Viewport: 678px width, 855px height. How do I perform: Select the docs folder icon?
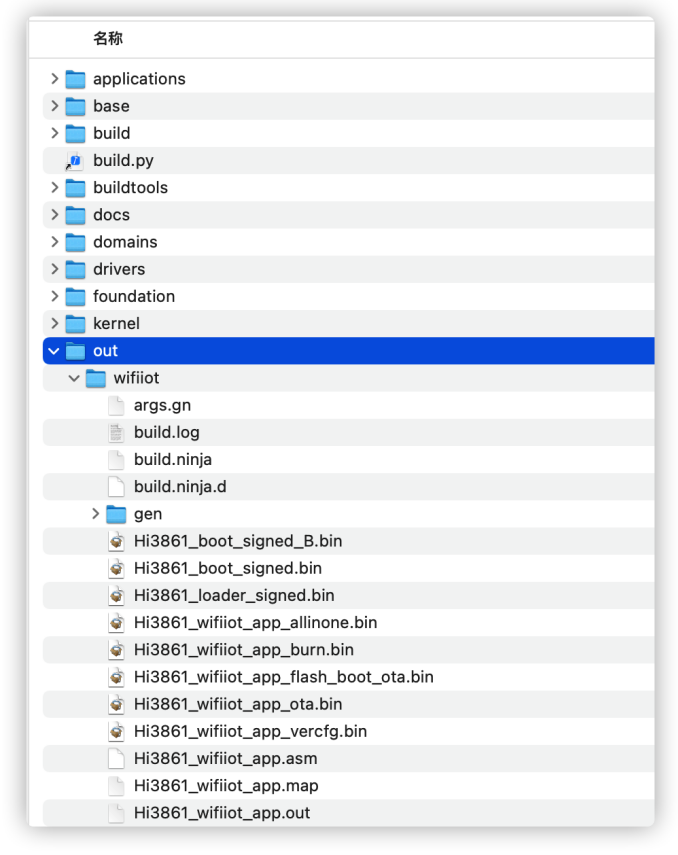coord(75,215)
